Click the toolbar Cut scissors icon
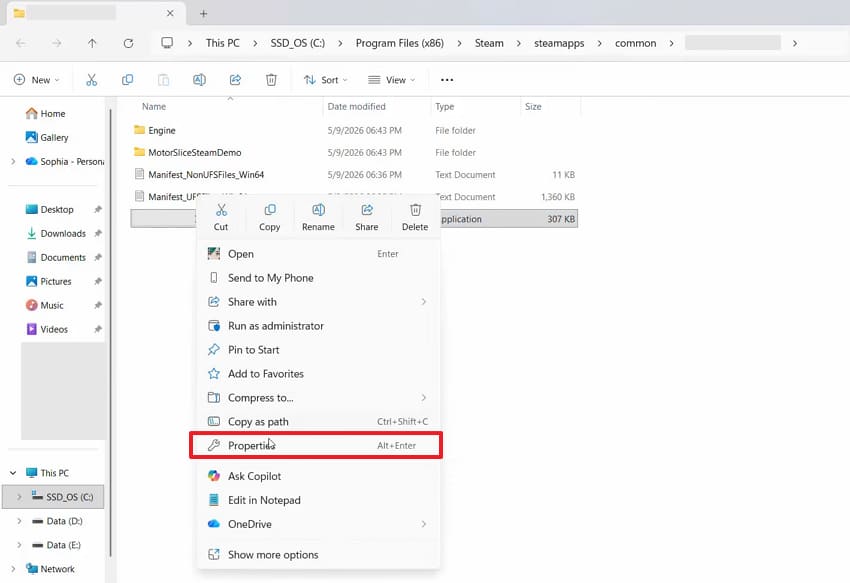 click(92, 80)
